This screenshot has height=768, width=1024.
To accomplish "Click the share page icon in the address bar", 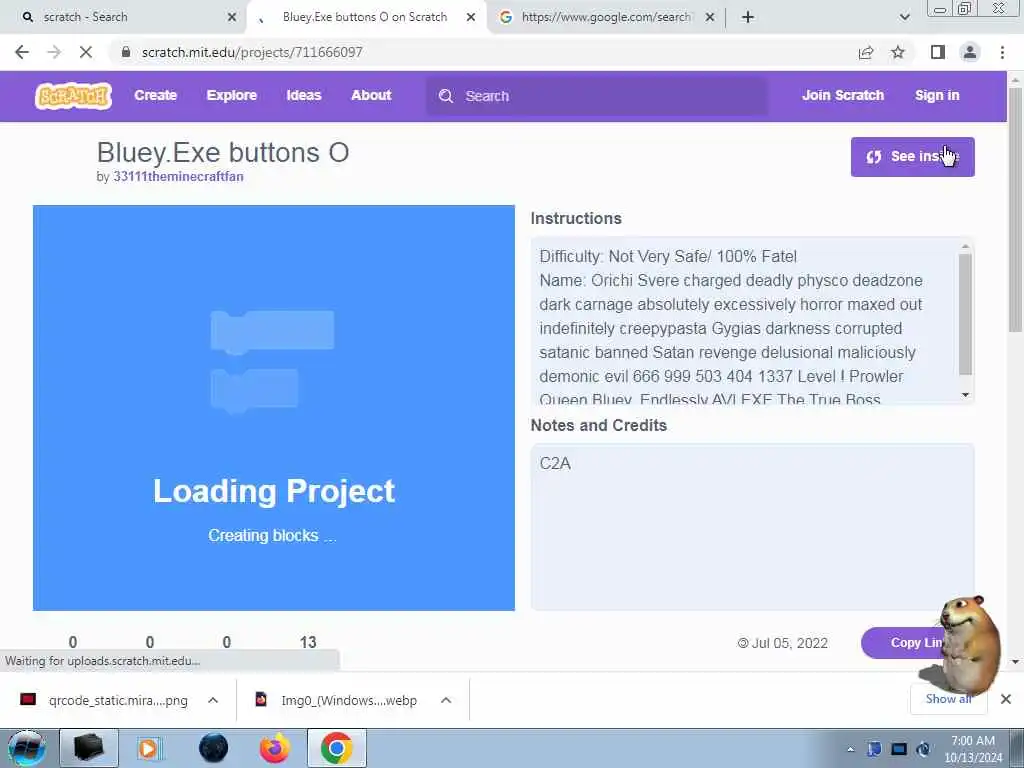I will pyautogui.click(x=866, y=52).
